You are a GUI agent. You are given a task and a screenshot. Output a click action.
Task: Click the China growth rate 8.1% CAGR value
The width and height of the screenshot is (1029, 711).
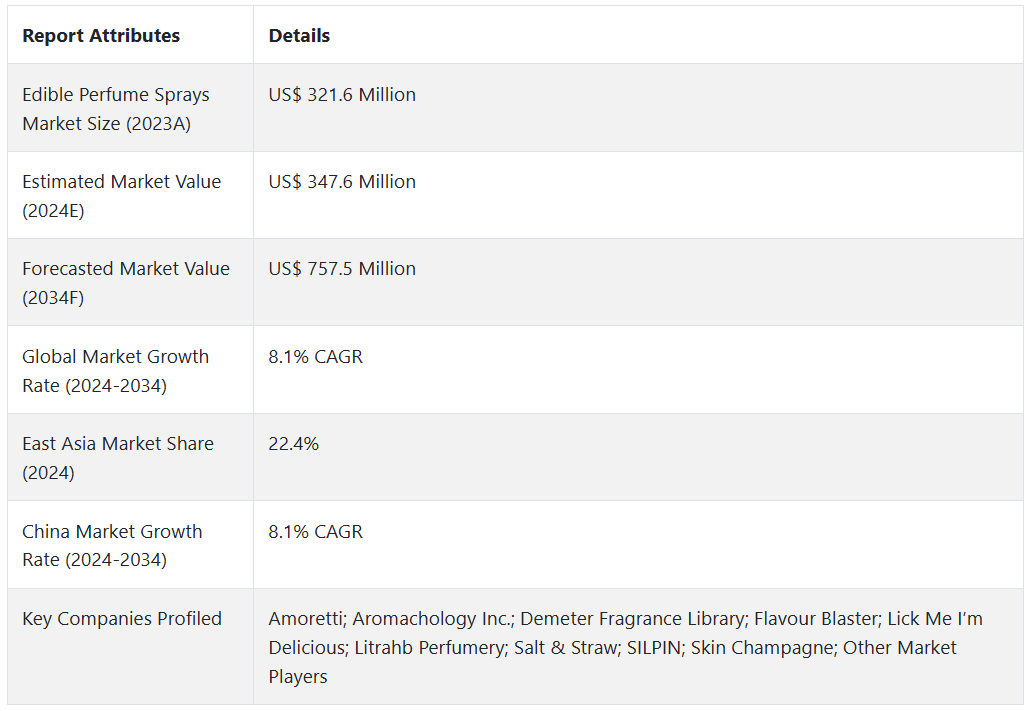pyautogui.click(x=315, y=532)
